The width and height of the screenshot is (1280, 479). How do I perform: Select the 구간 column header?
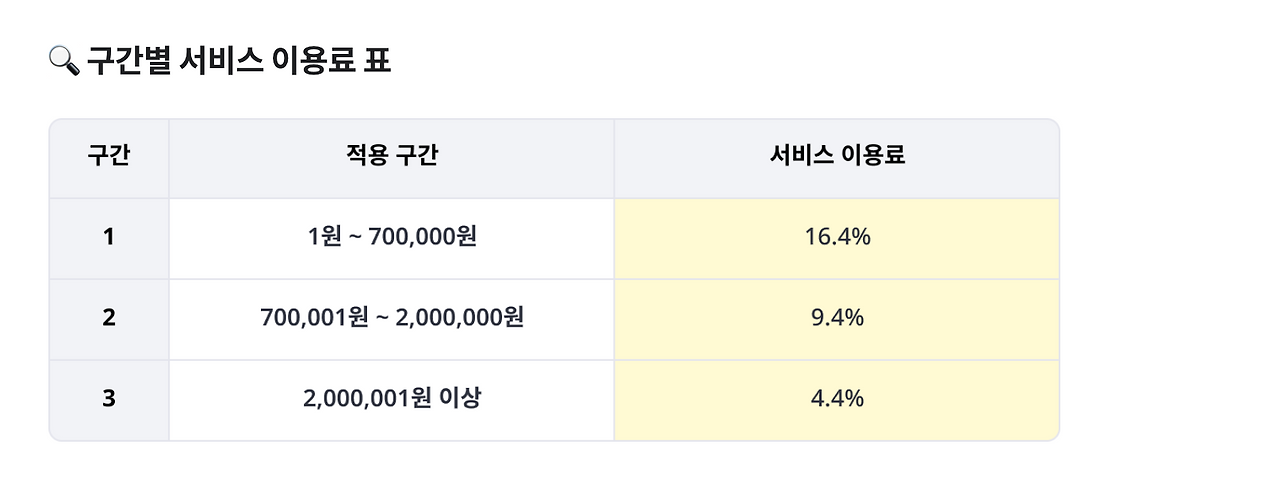(x=109, y=158)
